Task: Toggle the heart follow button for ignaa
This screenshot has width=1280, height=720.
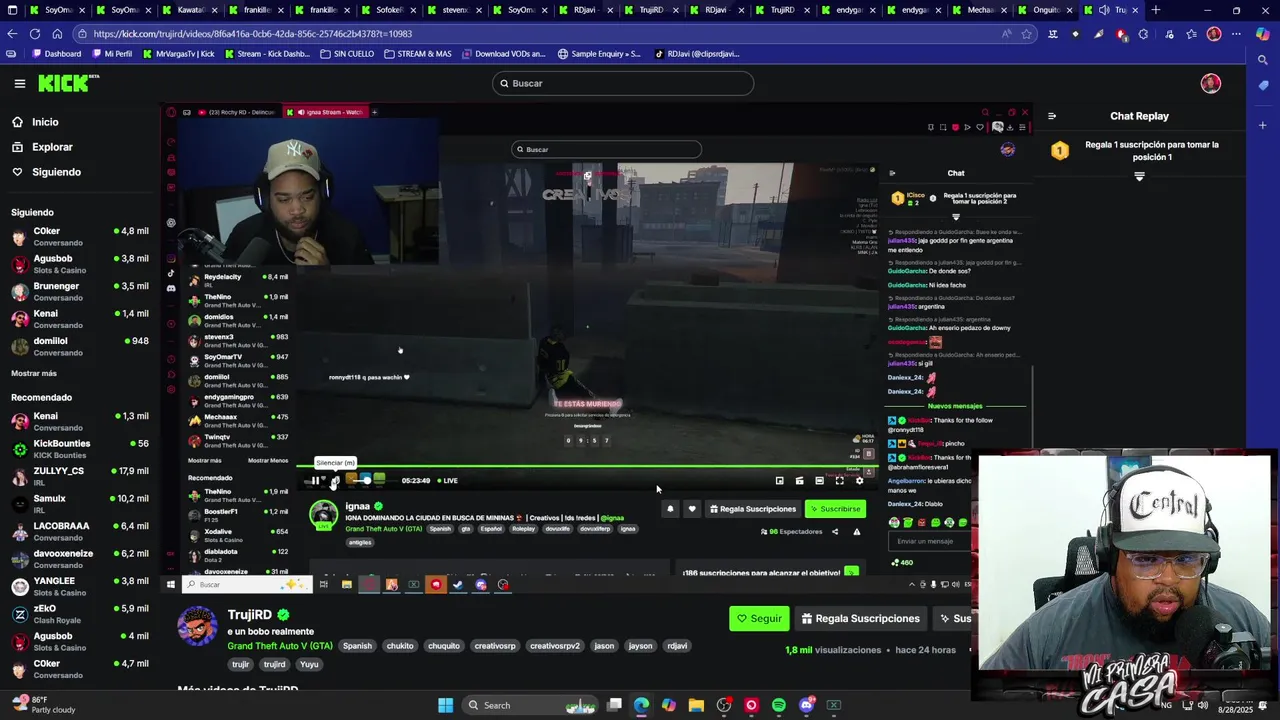Action: (x=691, y=509)
